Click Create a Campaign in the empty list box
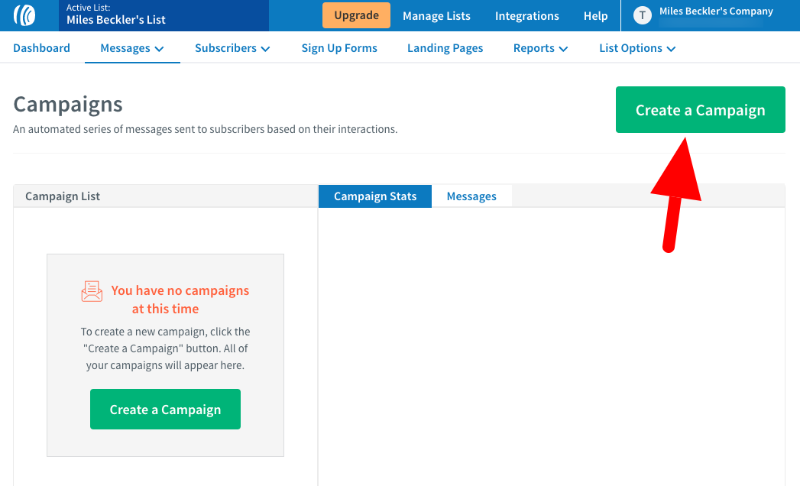This screenshot has width=800, height=486. pyautogui.click(x=165, y=409)
